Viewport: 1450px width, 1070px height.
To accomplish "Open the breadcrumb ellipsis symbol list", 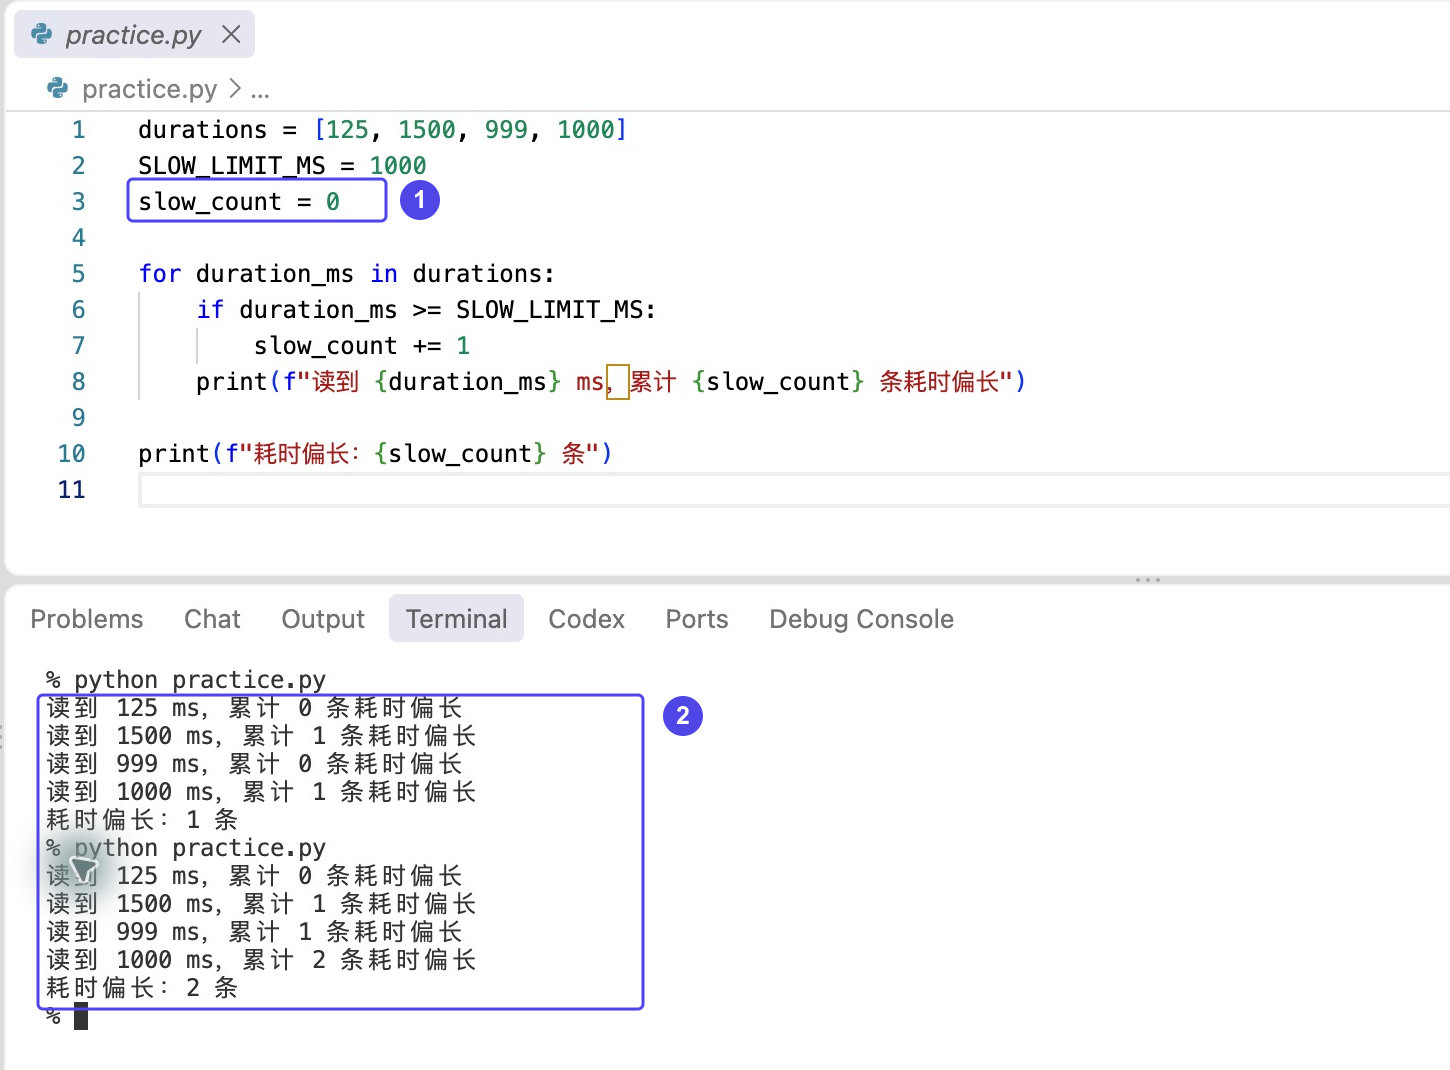I will (260, 90).
